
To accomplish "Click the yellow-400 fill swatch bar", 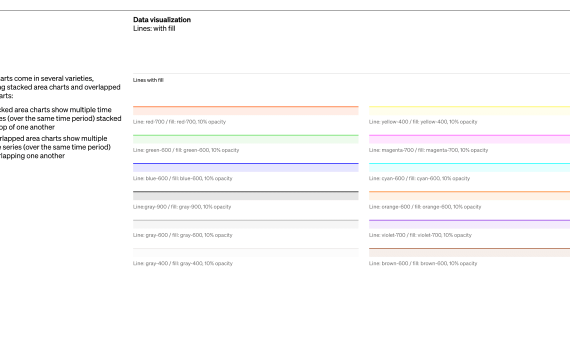I will point(469,111).
